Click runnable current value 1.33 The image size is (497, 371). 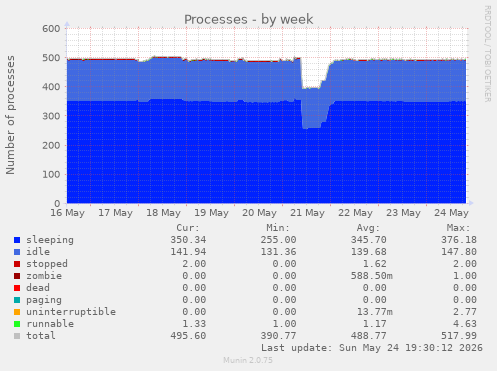coord(194,324)
